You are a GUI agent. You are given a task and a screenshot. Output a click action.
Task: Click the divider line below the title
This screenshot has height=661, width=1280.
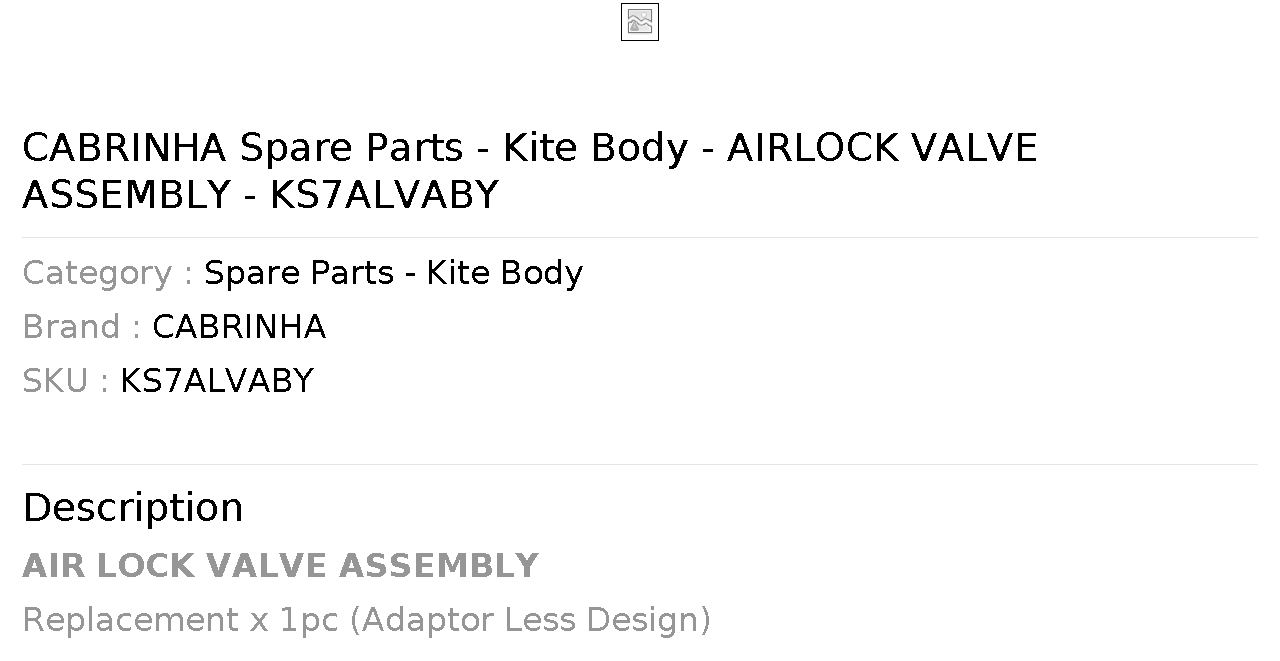640,237
